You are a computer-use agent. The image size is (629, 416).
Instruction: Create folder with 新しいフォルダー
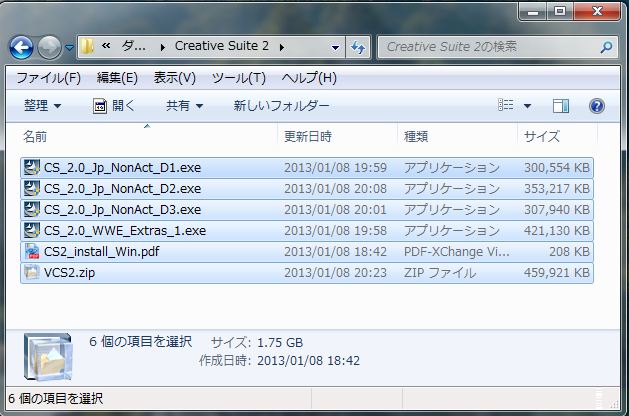pyautogui.click(x=281, y=106)
